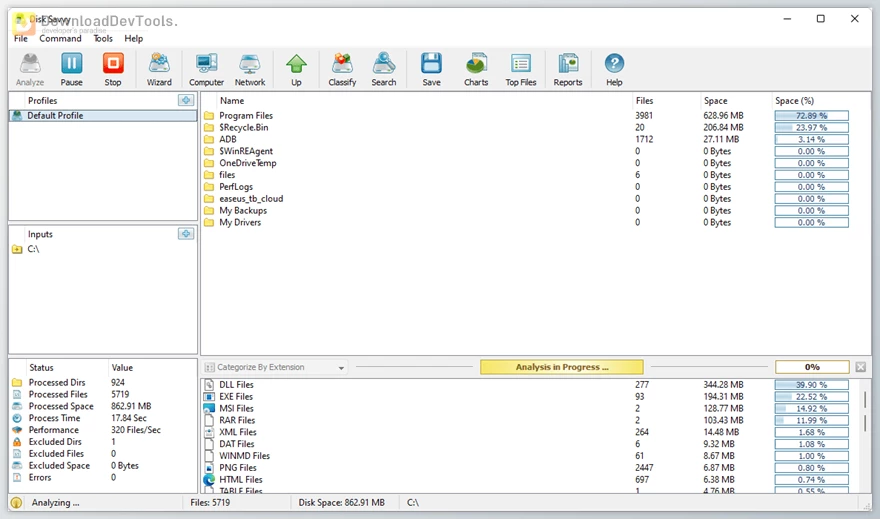
Task: Click the $Recycle.Bin folder icon
Action: pos(209,127)
